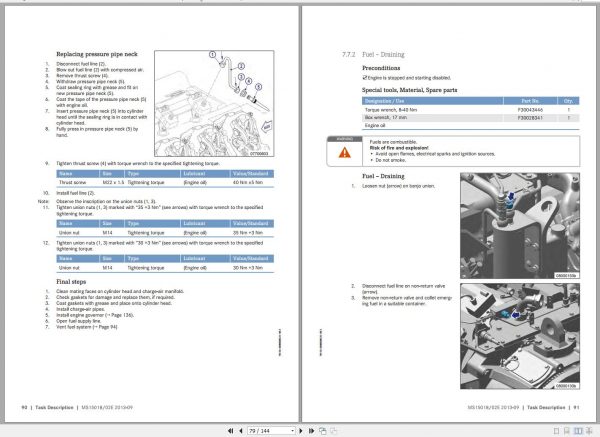The height and width of the screenshot is (437, 600).
Task: Click the 'Thrust screw' table cell
Action: 72,183
